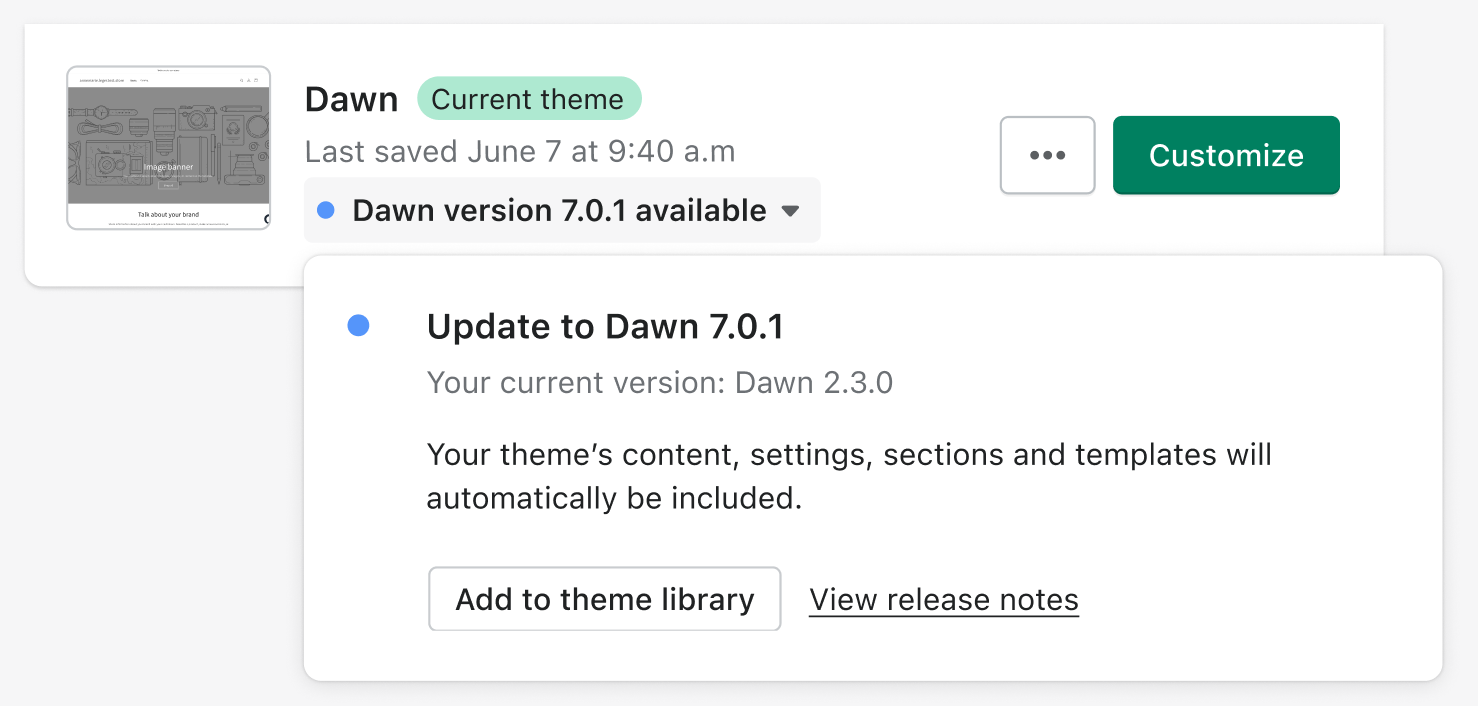Click the chat bubble in the preview corner
This screenshot has height=706, width=1478.
coord(267,219)
